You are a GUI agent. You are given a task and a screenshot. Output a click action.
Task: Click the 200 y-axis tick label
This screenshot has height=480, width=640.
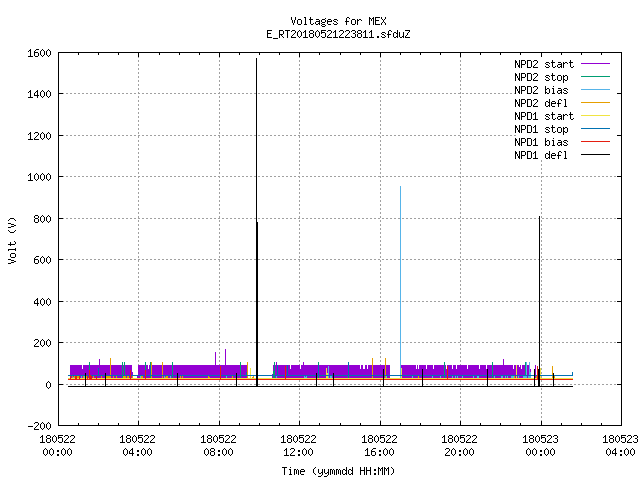click(42, 343)
